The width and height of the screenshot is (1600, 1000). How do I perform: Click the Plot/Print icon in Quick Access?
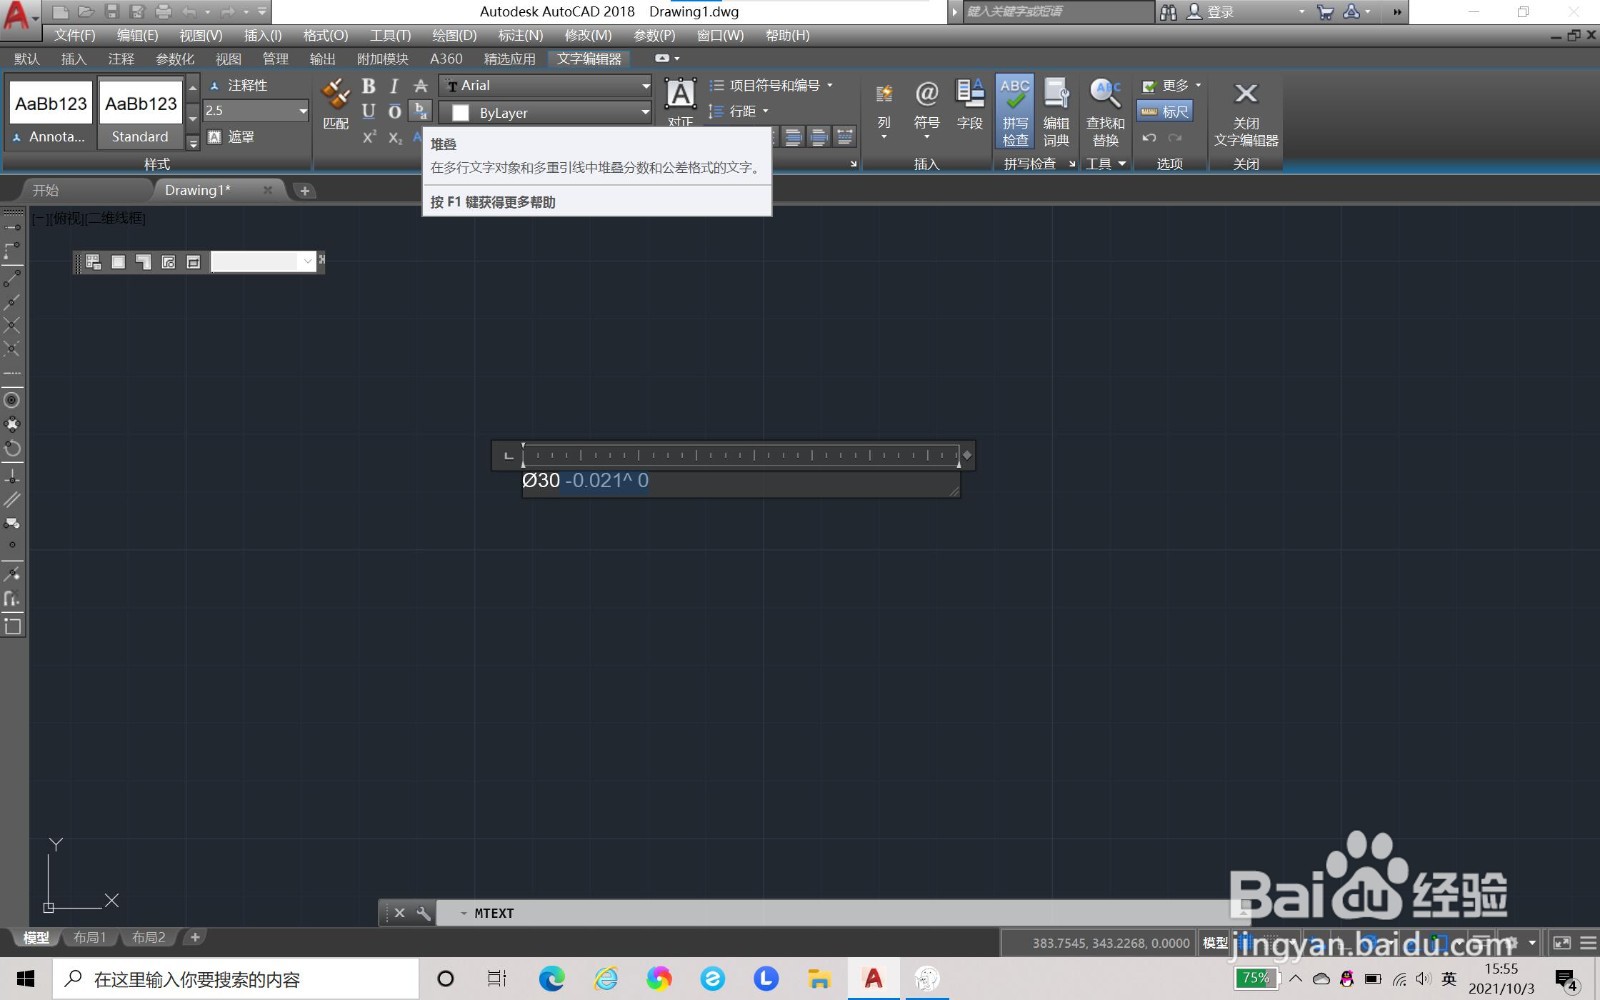[x=164, y=12]
